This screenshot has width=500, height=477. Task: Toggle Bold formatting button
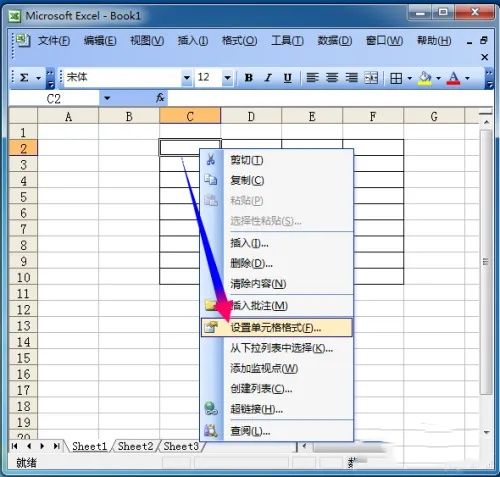pos(248,78)
